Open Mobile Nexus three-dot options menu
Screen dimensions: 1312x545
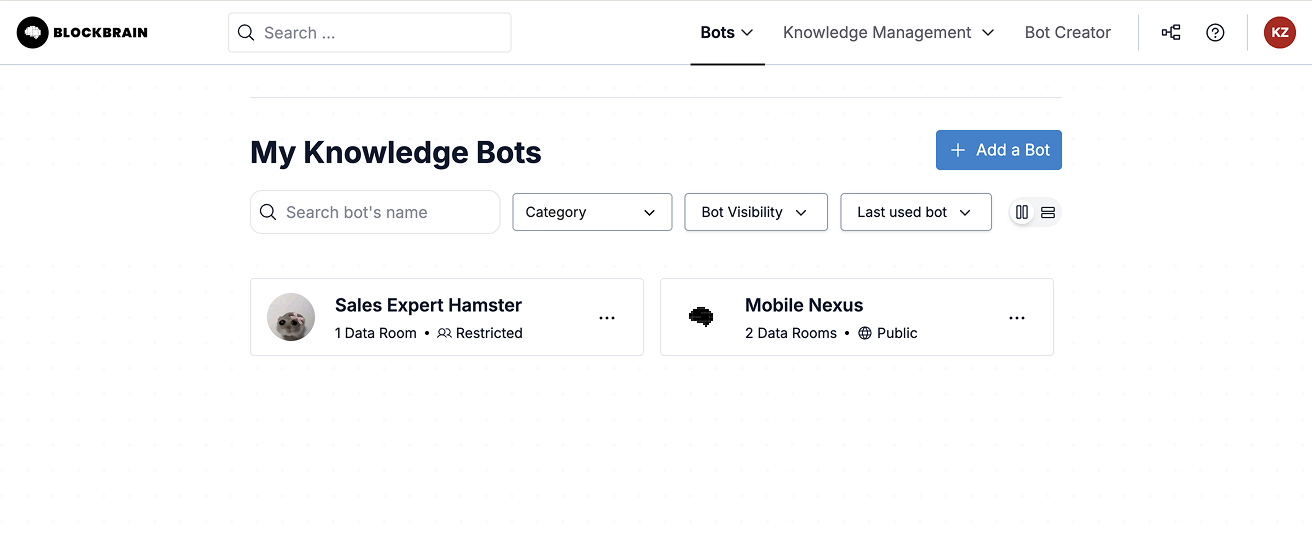click(x=1017, y=318)
